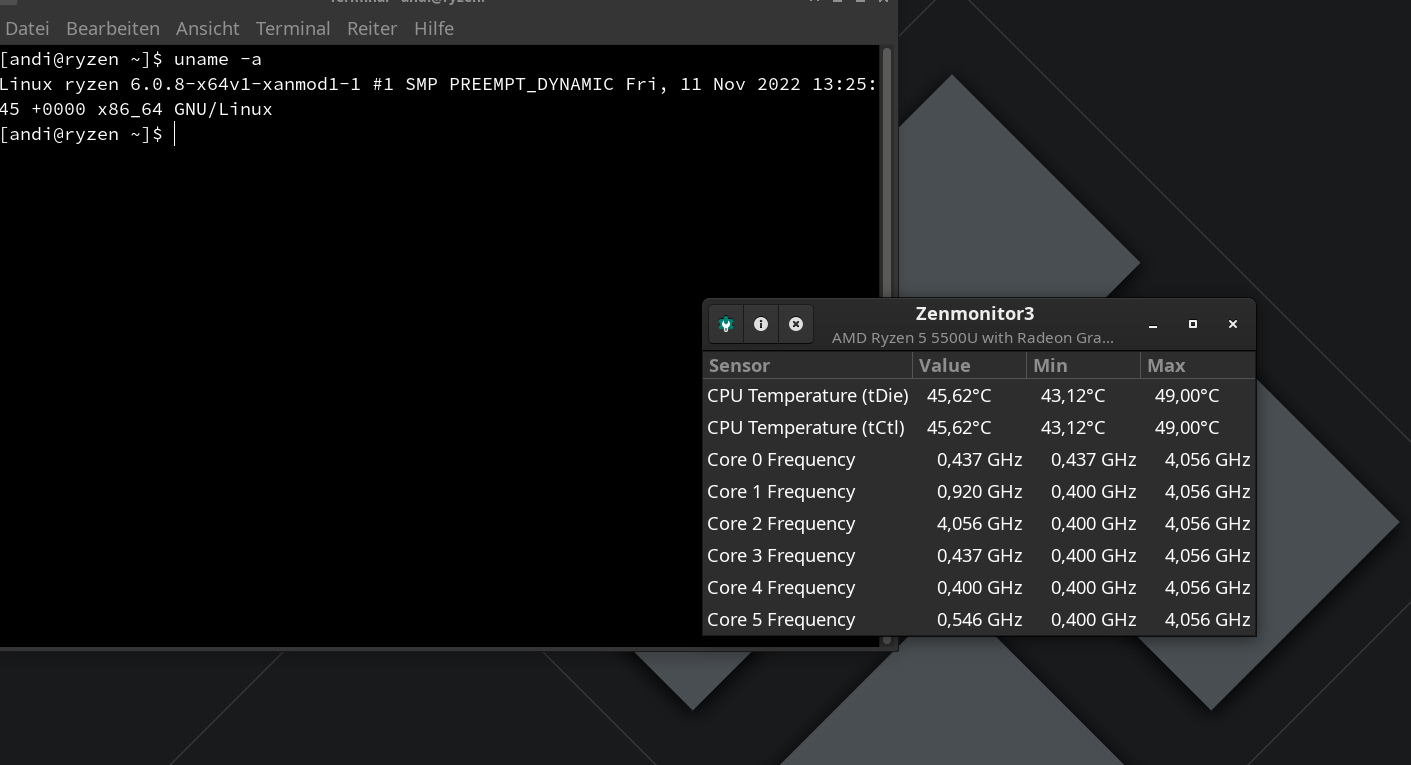
Task: Focus the empty terminal prompt at the cursor
Action: click(x=175, y=134)
